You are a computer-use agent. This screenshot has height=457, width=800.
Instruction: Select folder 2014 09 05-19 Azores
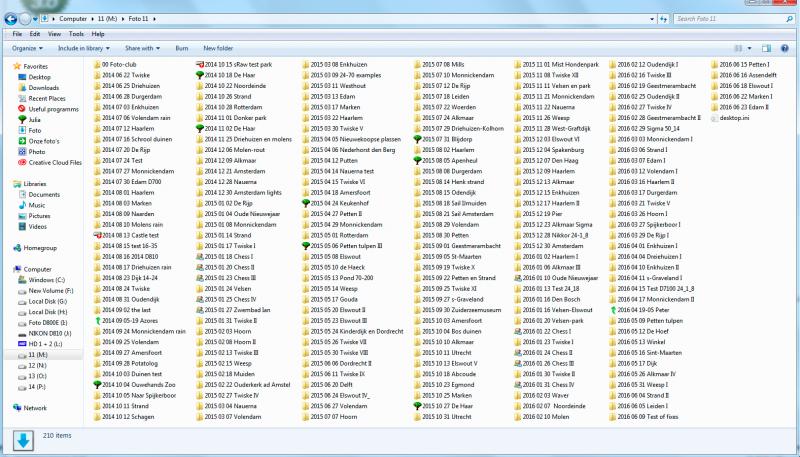click(x=126, y=321)
